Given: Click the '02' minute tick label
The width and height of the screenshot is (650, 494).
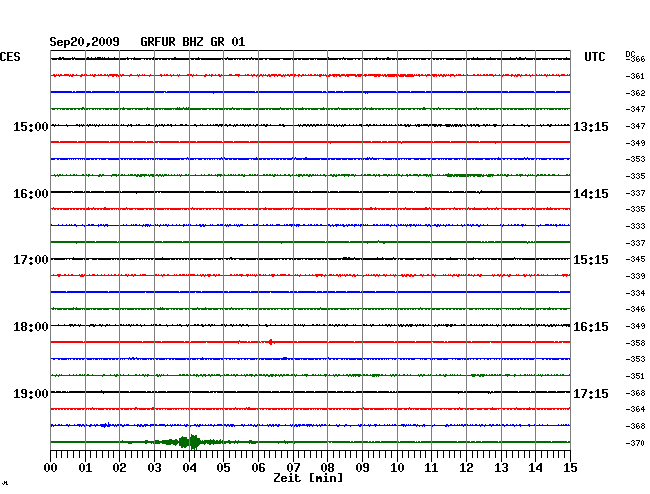Looking at the screenshot, I should pyautogui.click(x=119, y=468).
